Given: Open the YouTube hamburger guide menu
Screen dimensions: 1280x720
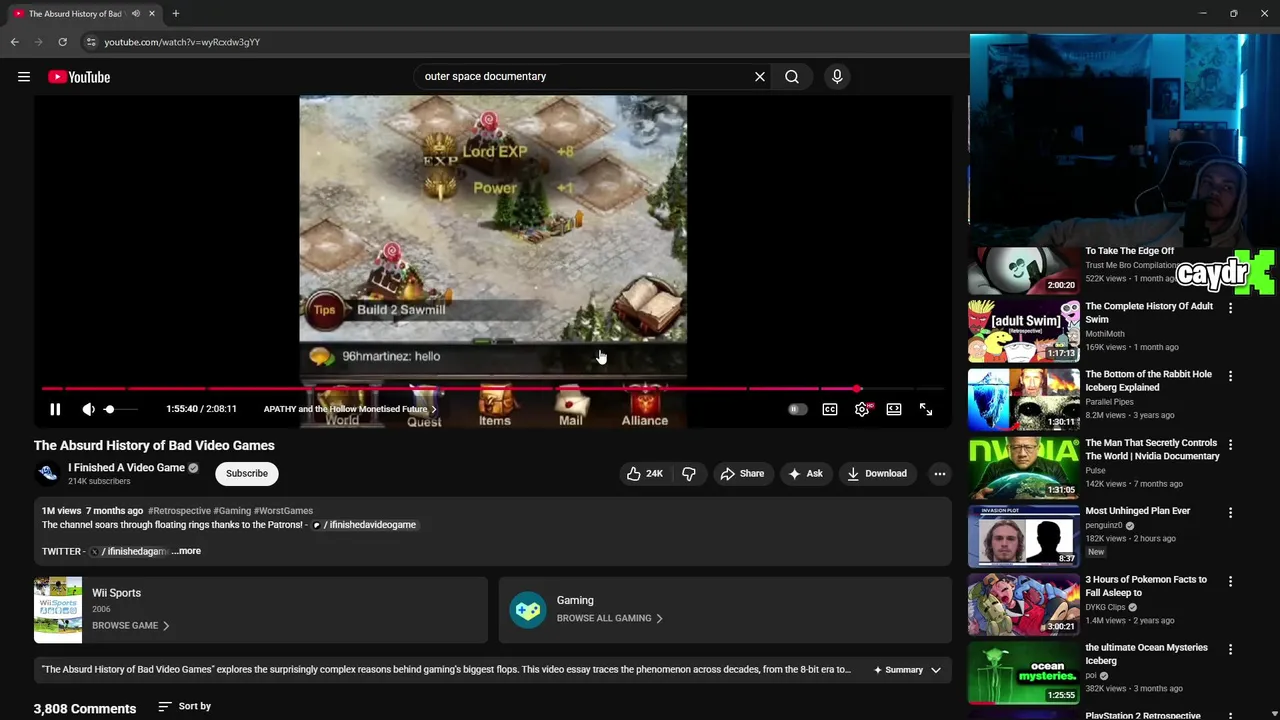Looking at the screenshot, I should (x=24, y=77).
